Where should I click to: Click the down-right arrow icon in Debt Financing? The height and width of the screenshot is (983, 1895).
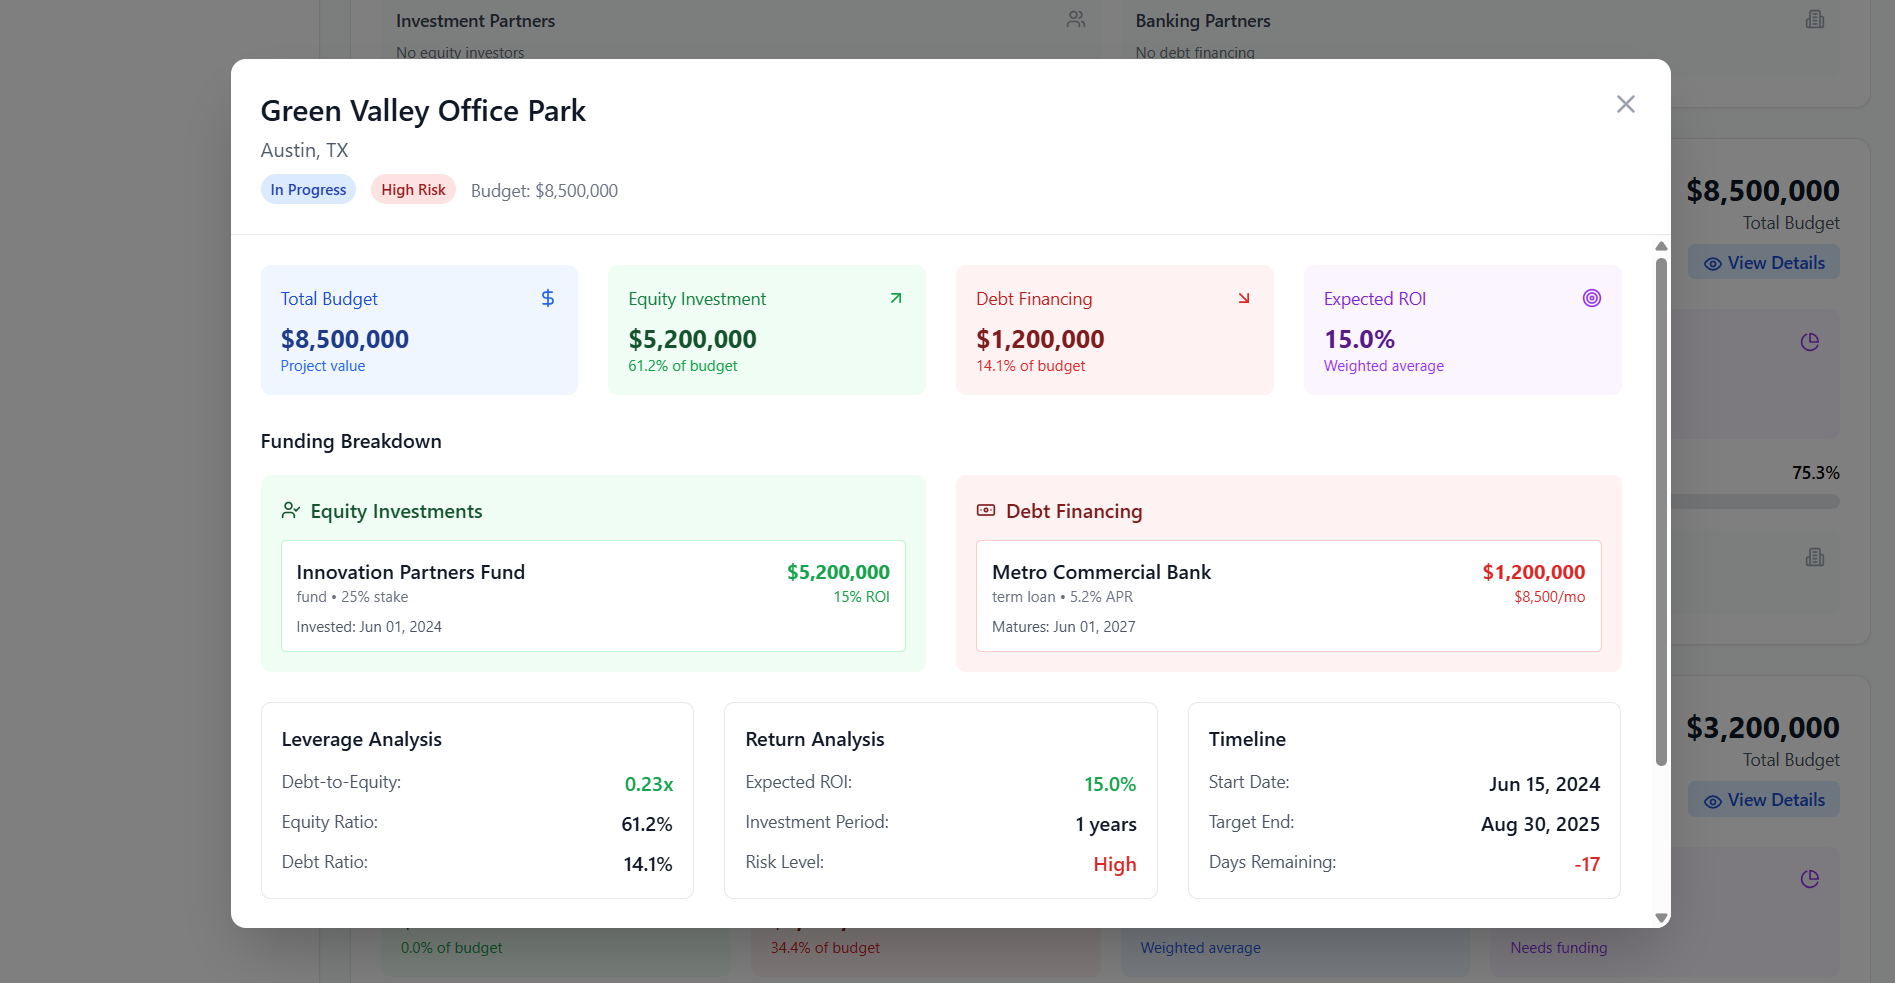click(1243, 298)
